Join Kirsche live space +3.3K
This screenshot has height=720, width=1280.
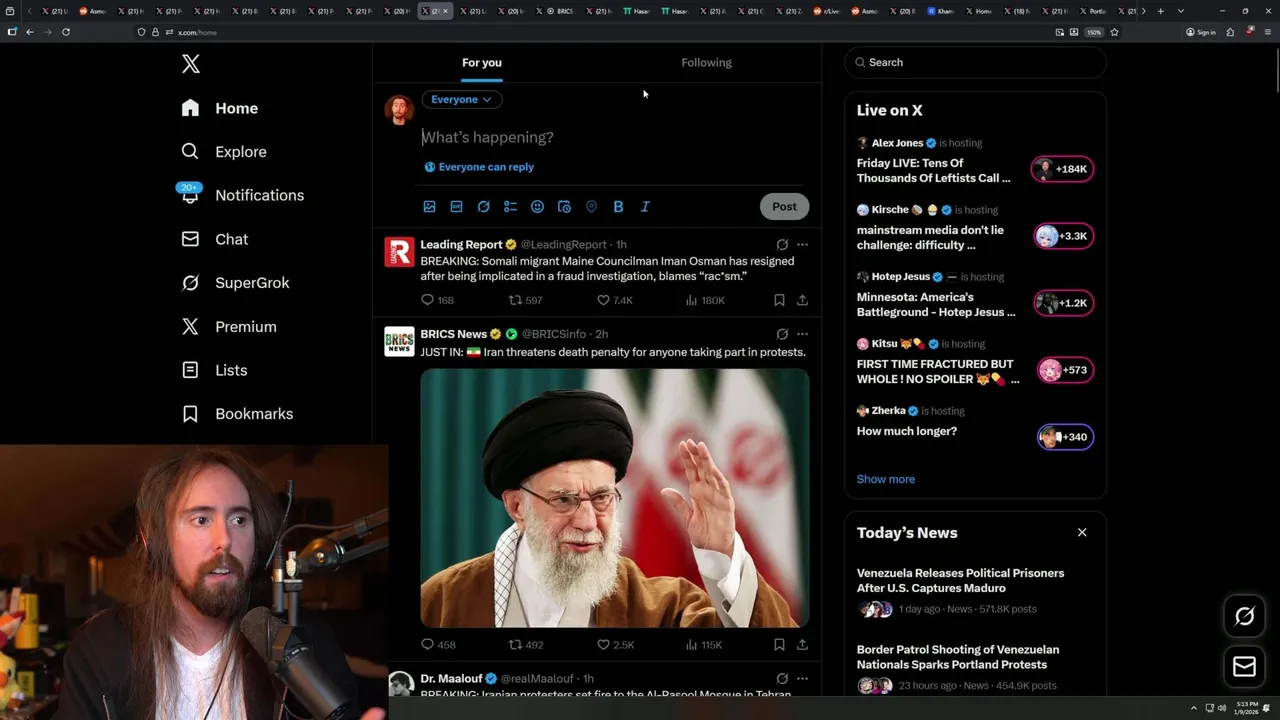click(x=1062, y=236)
